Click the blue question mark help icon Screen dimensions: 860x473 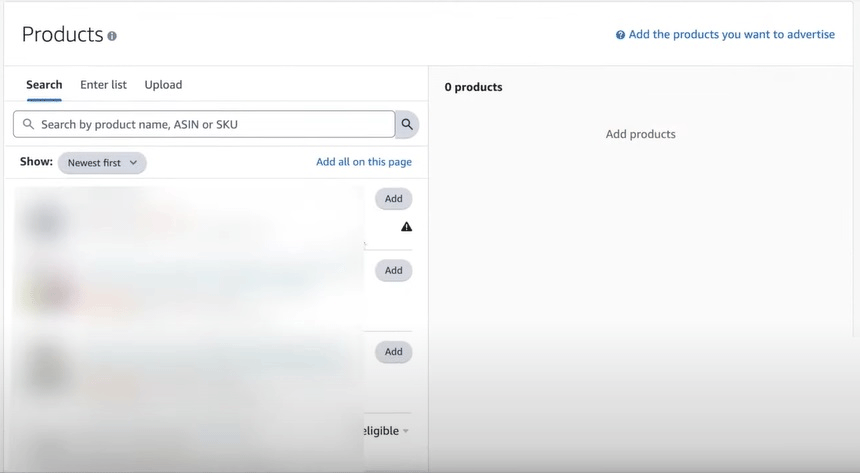(620, 35)
